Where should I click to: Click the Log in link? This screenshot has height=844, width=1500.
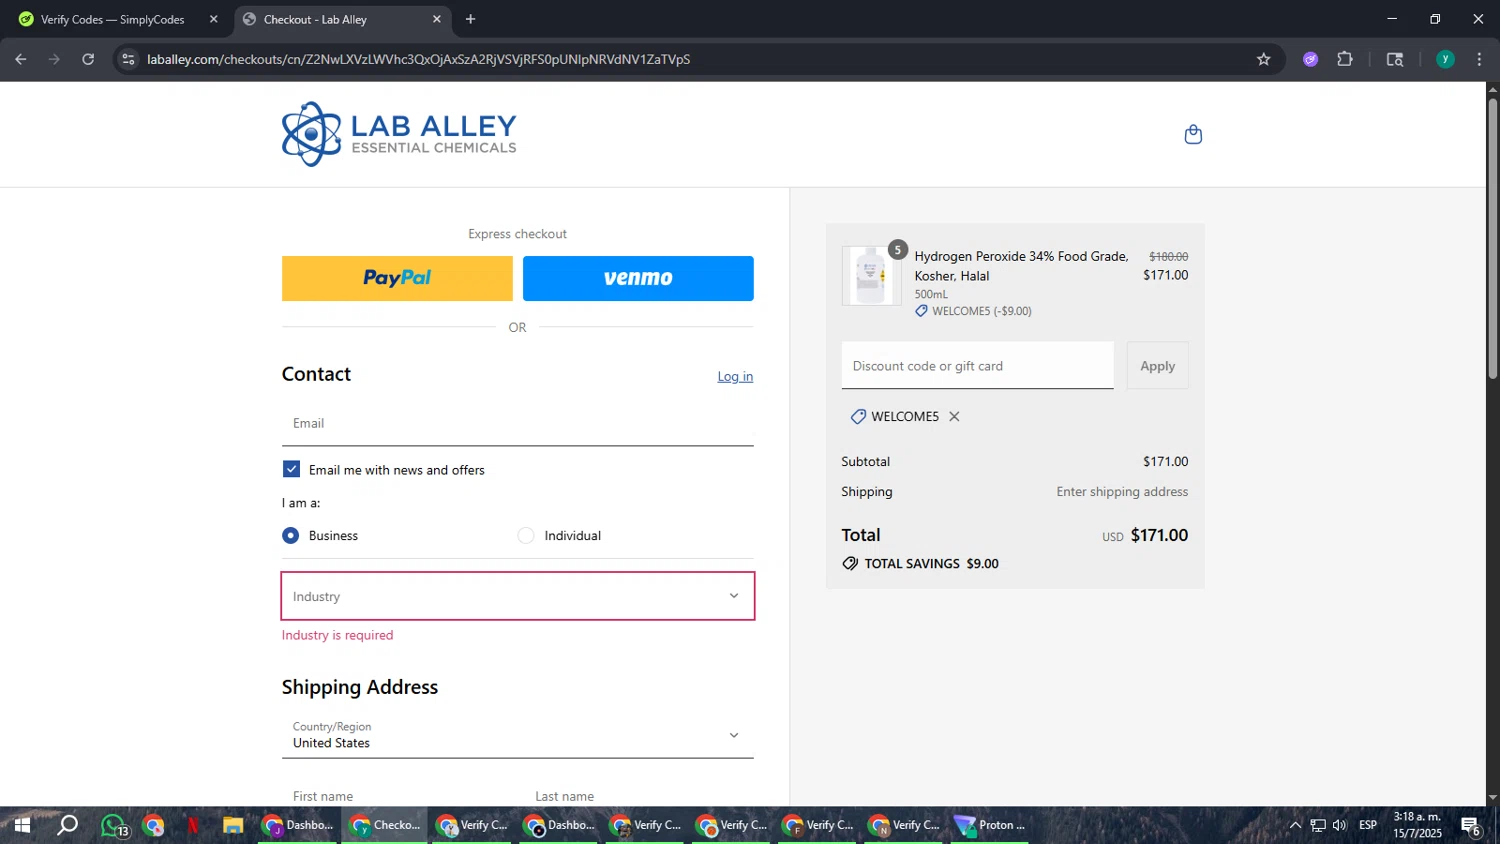(735, 376)
